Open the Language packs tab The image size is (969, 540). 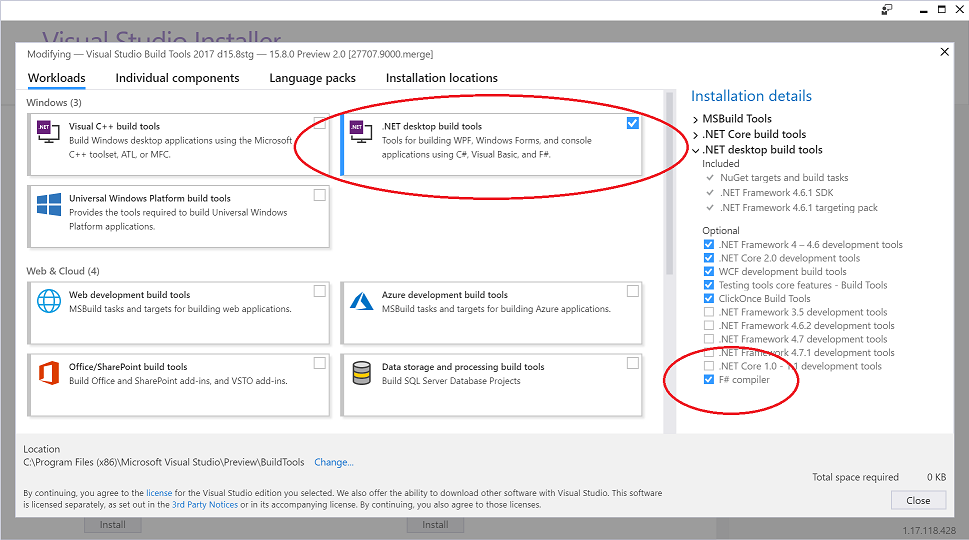tap(313, 78)
